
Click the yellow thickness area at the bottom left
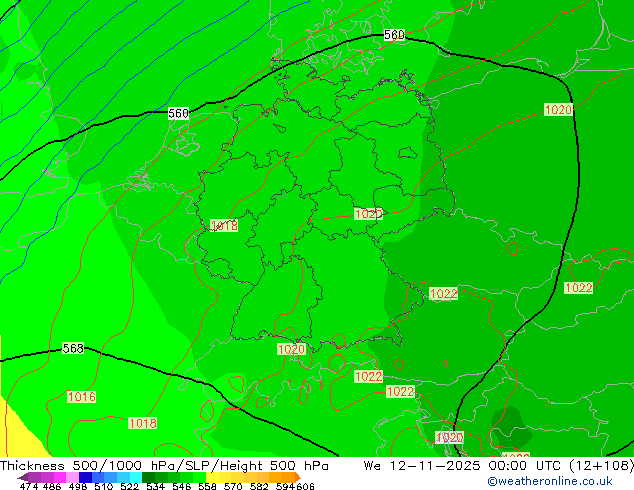[x=16, y=437]
